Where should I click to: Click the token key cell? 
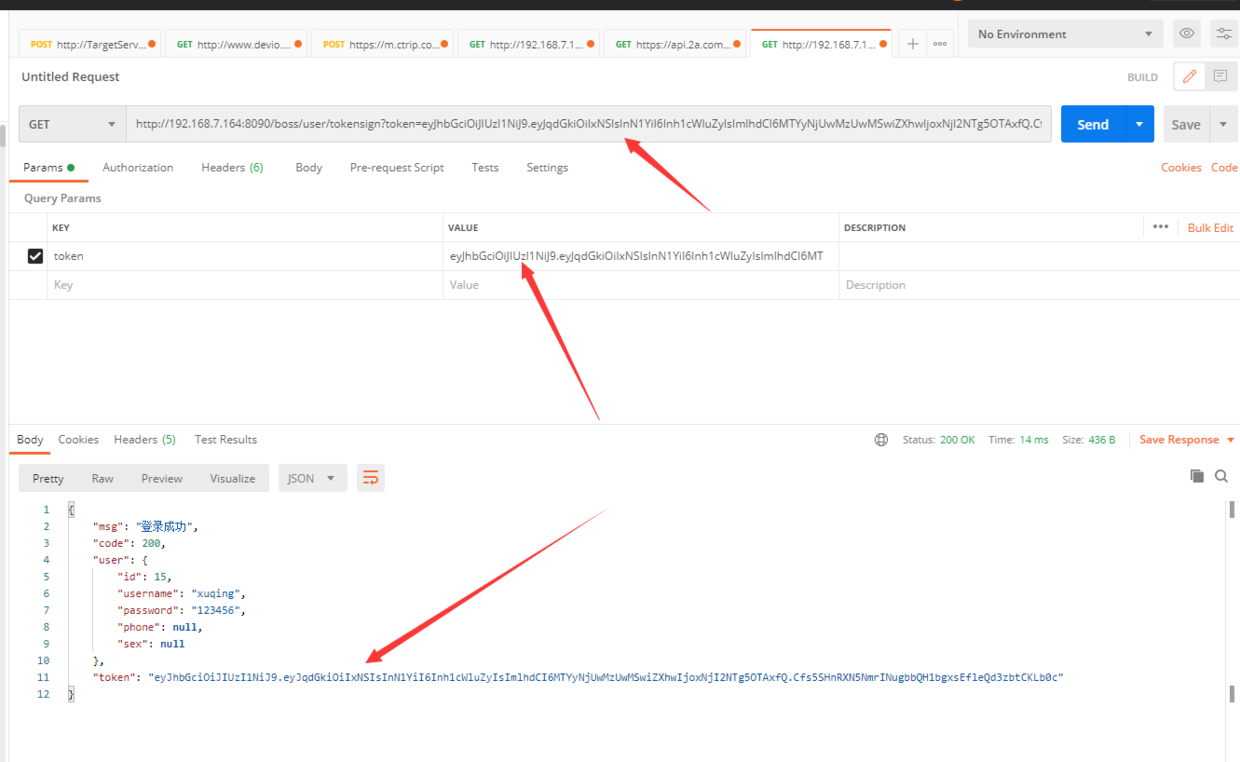(244, 256)
